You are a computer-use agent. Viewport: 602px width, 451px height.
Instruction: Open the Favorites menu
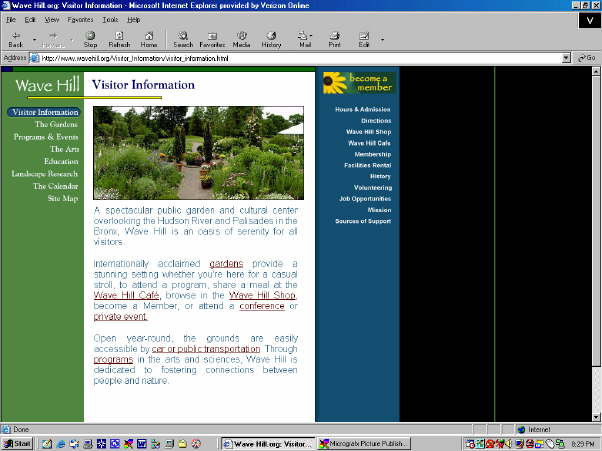click(80, 20)
